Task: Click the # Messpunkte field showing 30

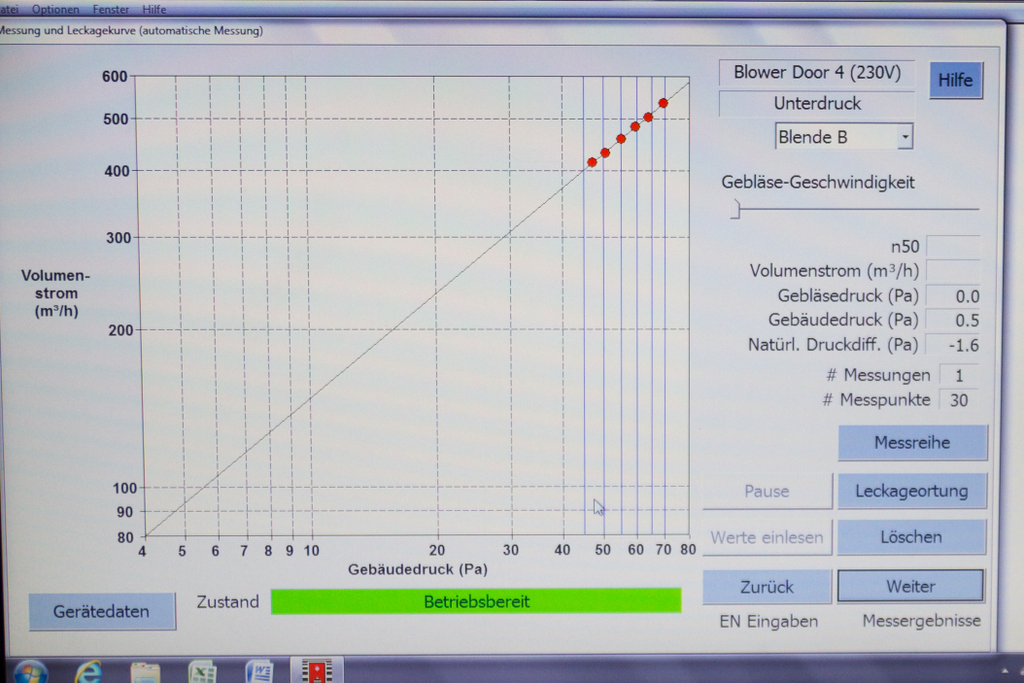Action: click(x=959, y=400)
